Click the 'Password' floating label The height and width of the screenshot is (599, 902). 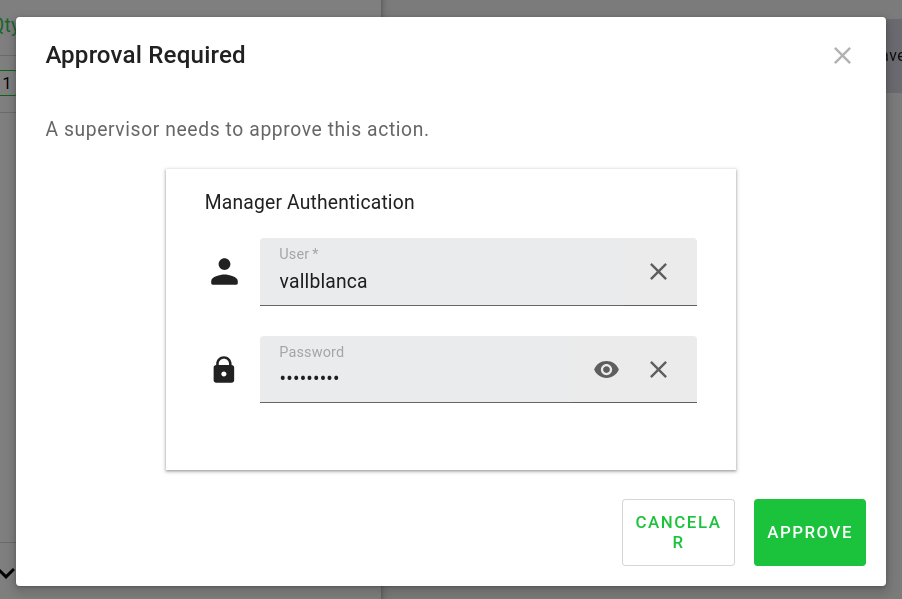pos(311,352)
